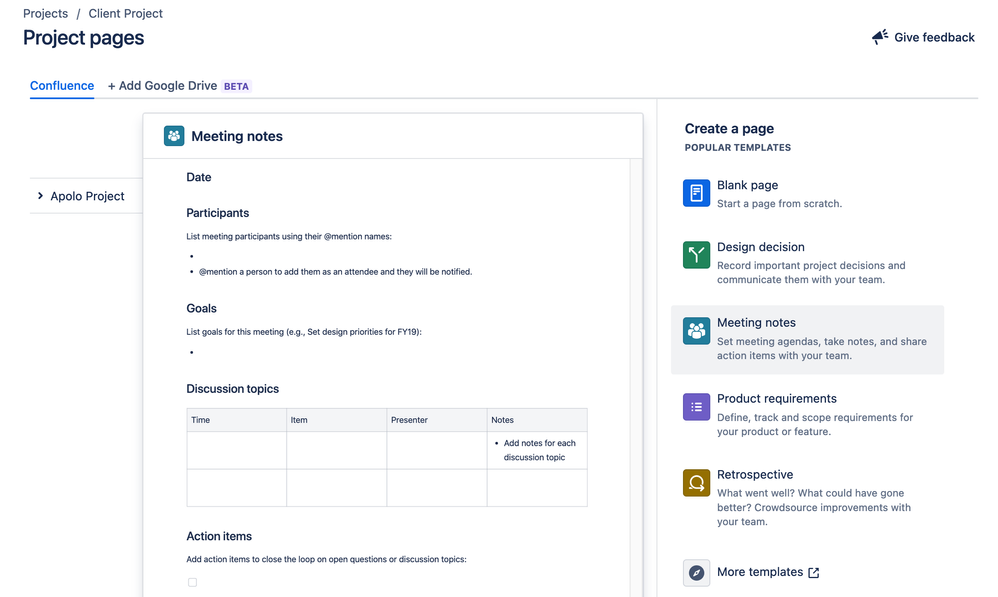The width and height of the screenshot is (998, 597).
Task: Select the Retrospective template icon
Action: tap(696, 482)
